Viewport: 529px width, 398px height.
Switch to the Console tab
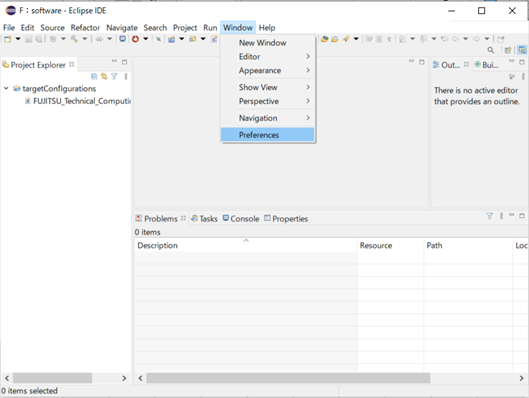pyautogui.click(x=241, y=219)
